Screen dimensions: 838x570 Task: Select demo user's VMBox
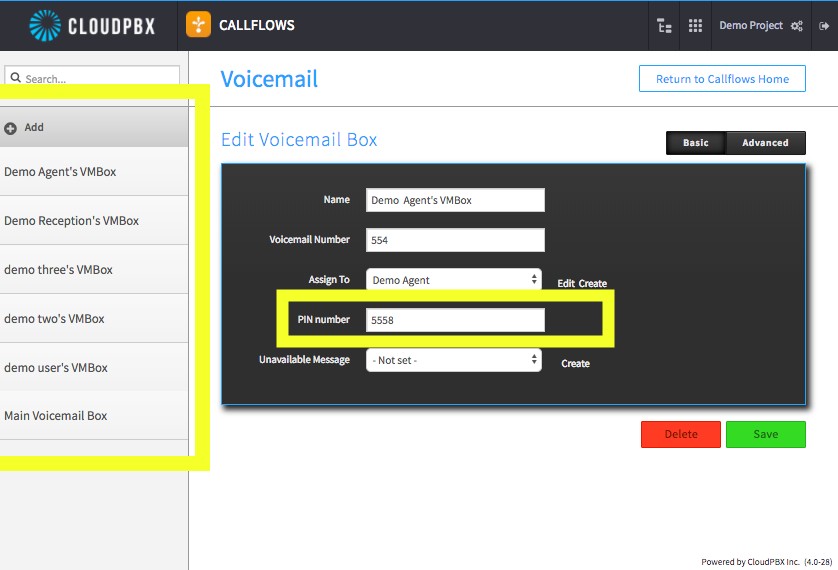[94, 368]
